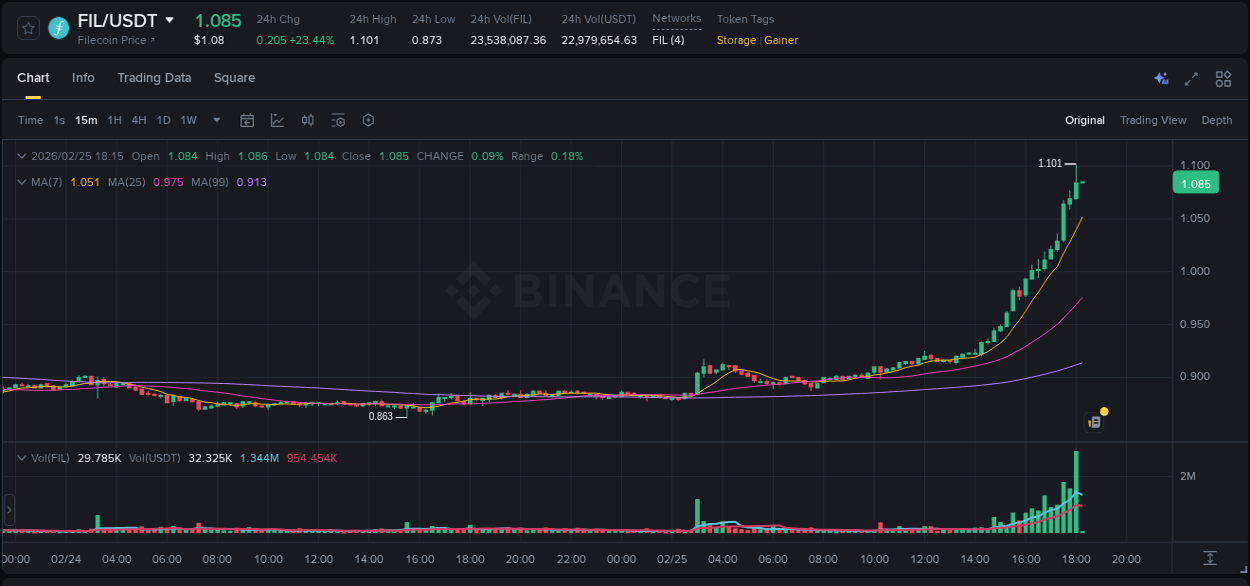Click the favorite star icon for FIL/USDT
This screenshot has width=1250, height=586.
click(27, 28)
